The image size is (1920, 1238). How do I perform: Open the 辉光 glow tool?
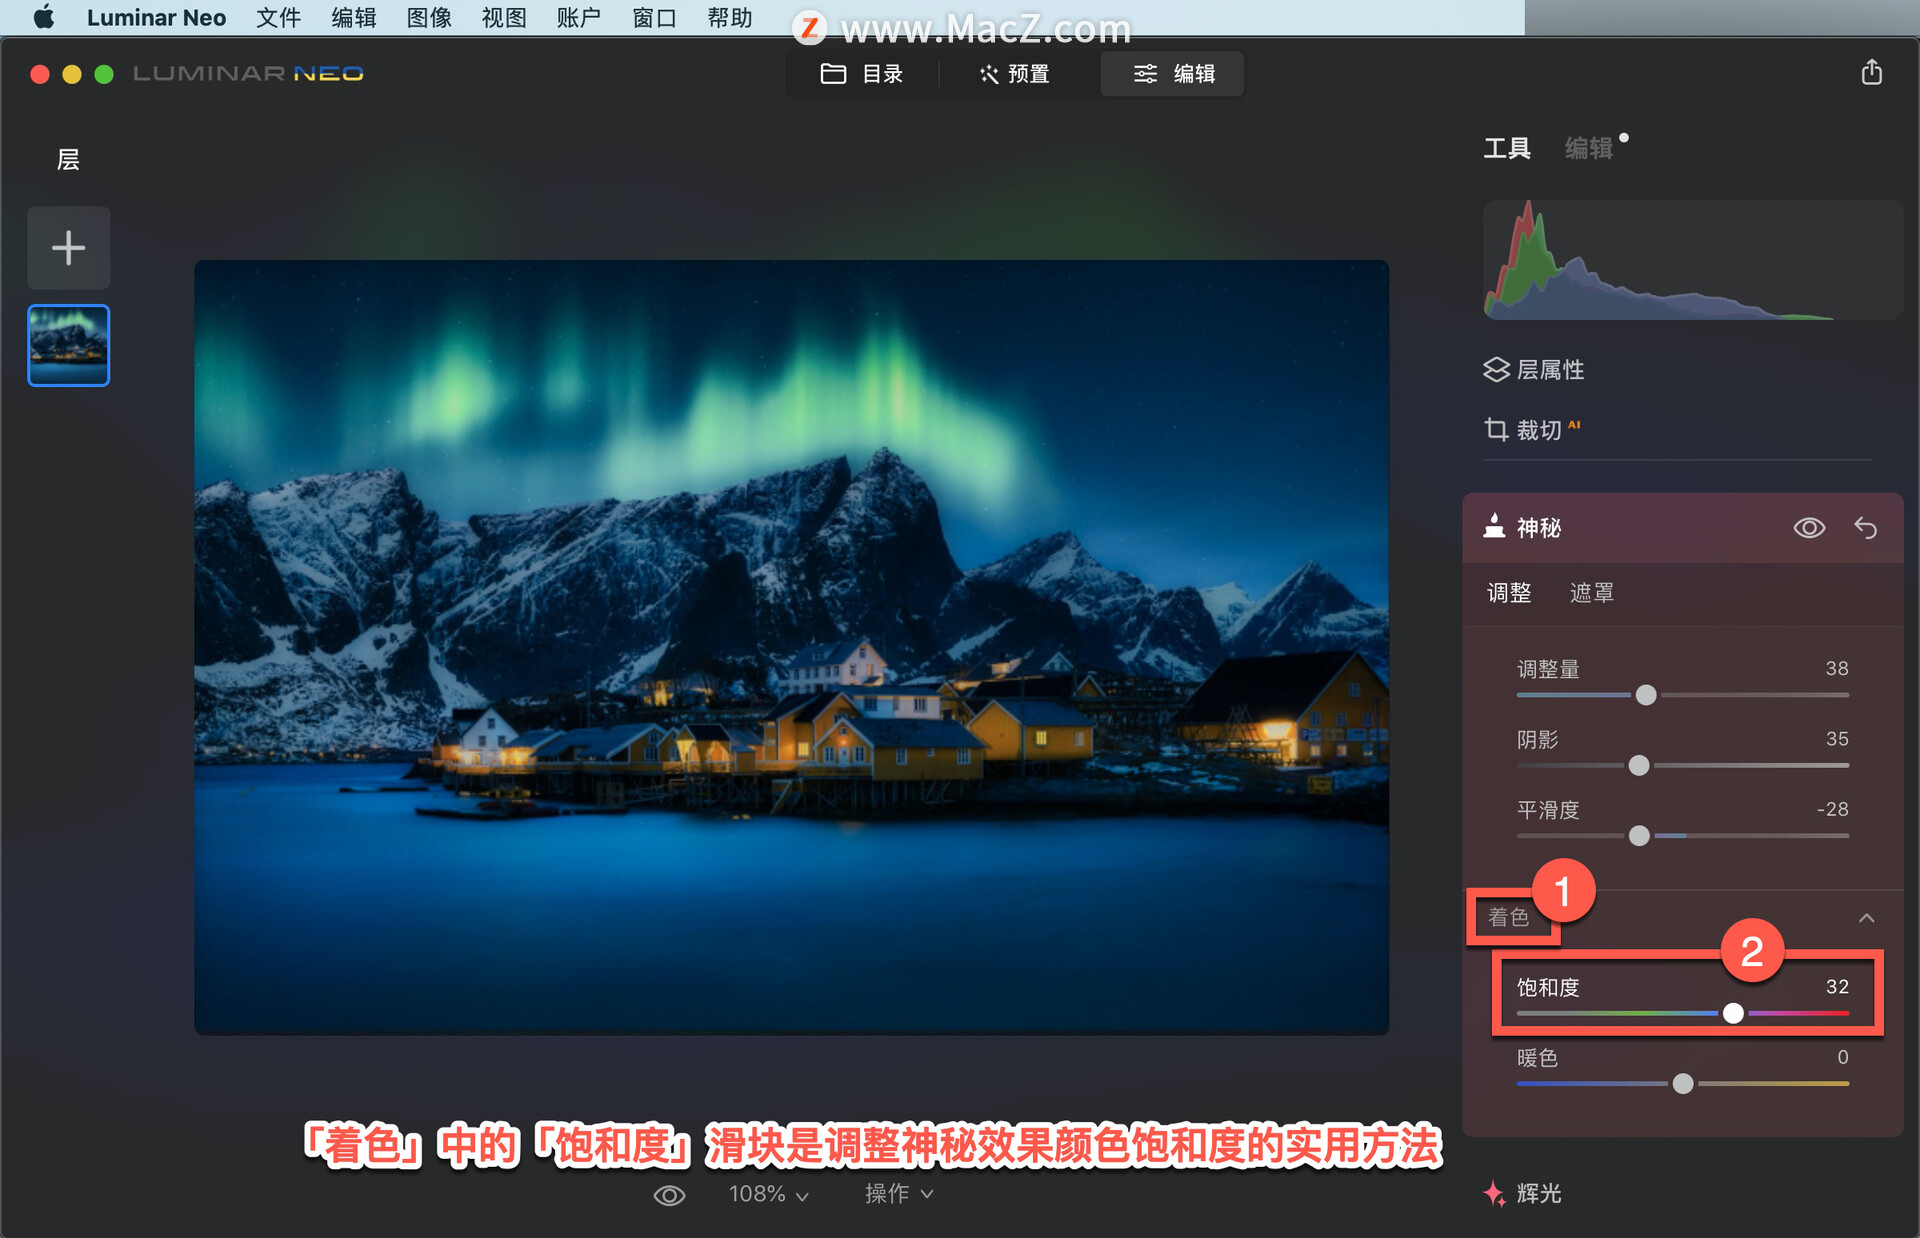coord(1522,1193)
